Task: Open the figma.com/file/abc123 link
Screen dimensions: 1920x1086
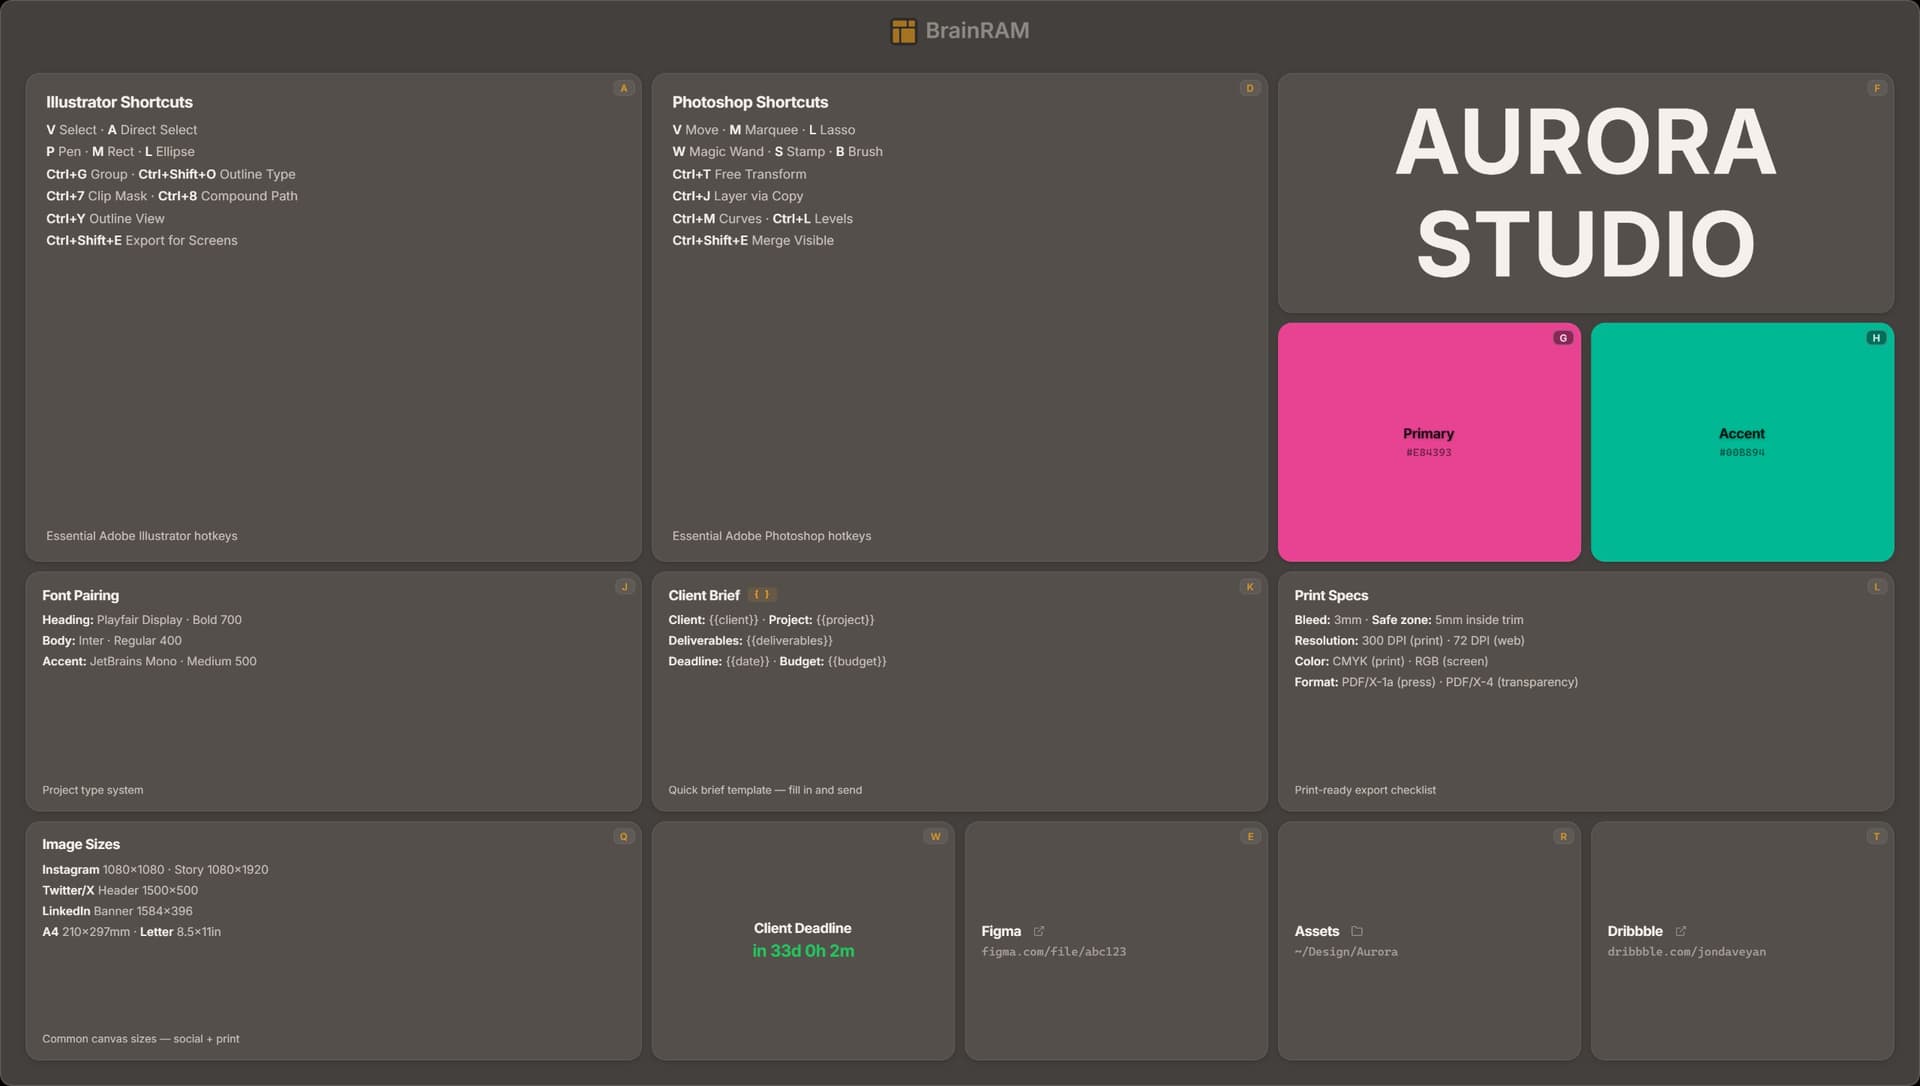Action: click(1054, 952)
